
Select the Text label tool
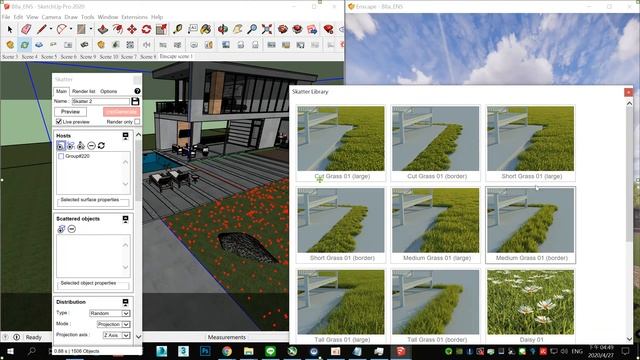[193, 29]
